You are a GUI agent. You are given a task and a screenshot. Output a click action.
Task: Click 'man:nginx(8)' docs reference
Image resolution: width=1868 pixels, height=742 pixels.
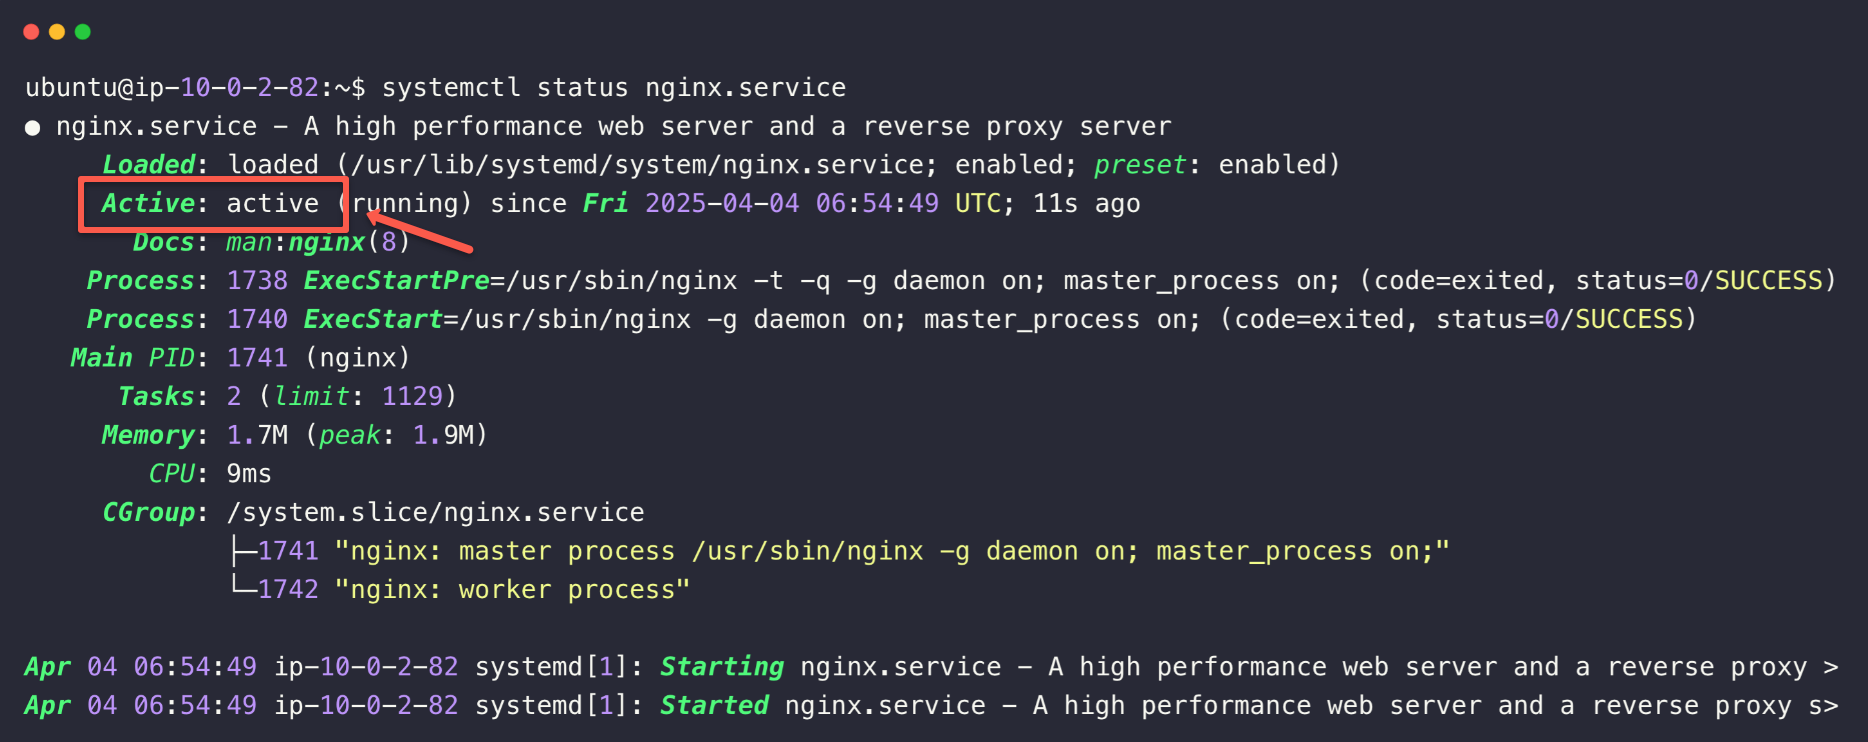[319, 243]
